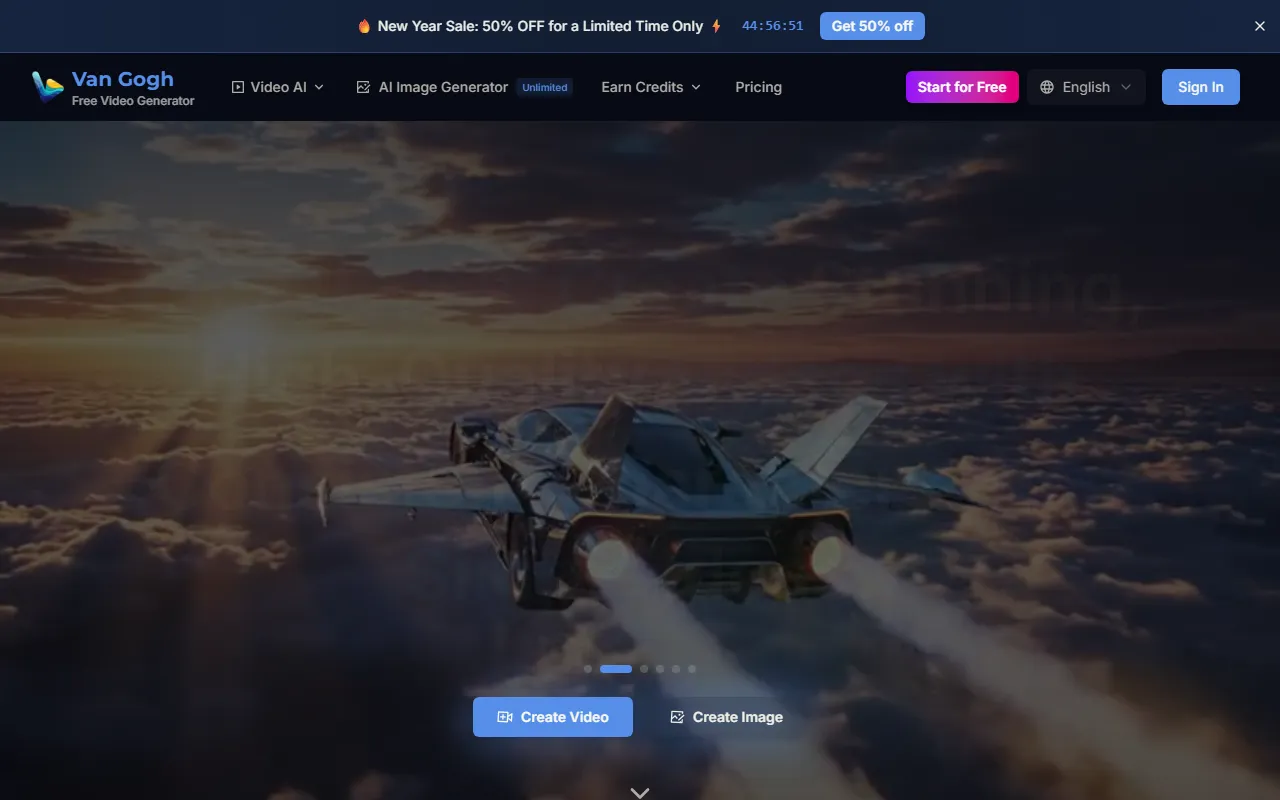Open AI Image Generator menu item

(443, 87)
